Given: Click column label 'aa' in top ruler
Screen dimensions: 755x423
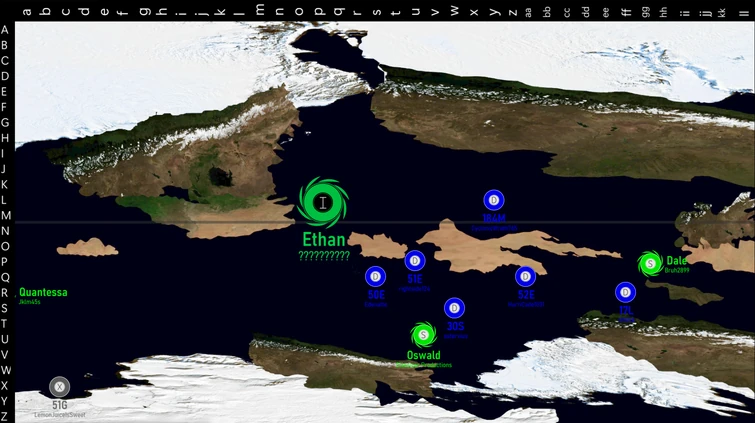Looking at the screenshot, I should point(528,13).
